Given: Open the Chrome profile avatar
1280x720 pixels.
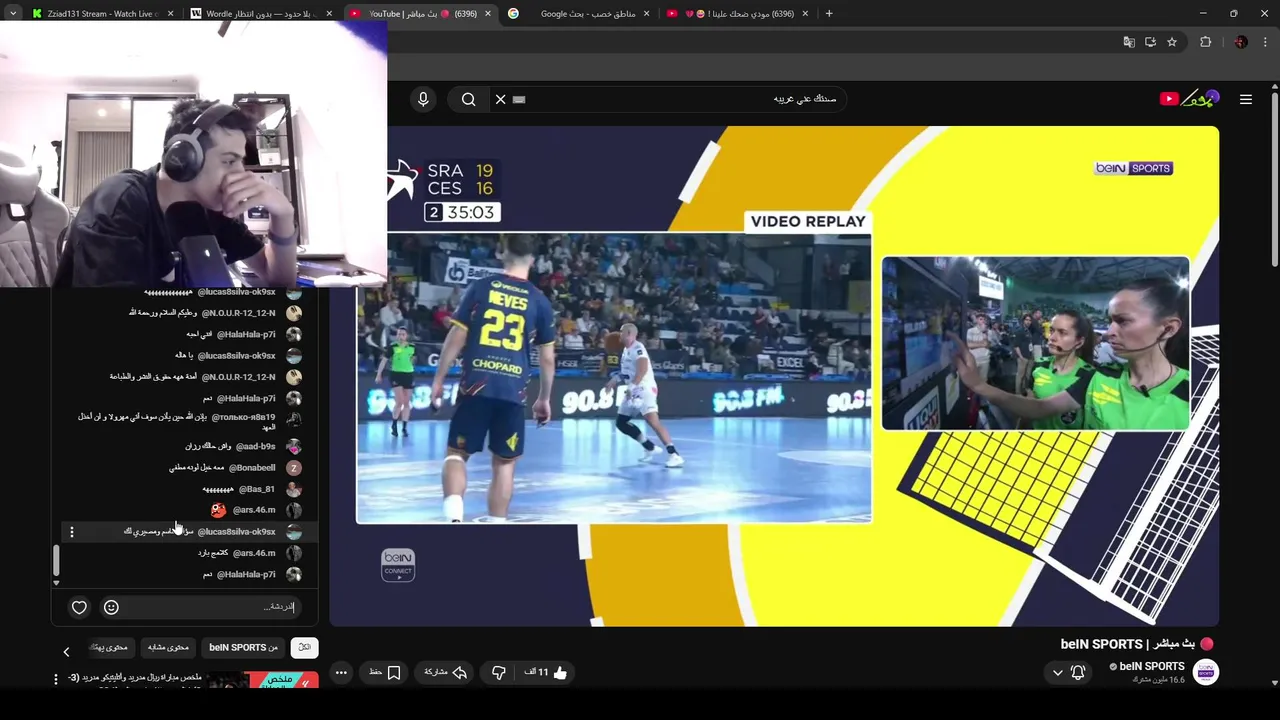Looking at the screenshot, I should click(1241, 42).
